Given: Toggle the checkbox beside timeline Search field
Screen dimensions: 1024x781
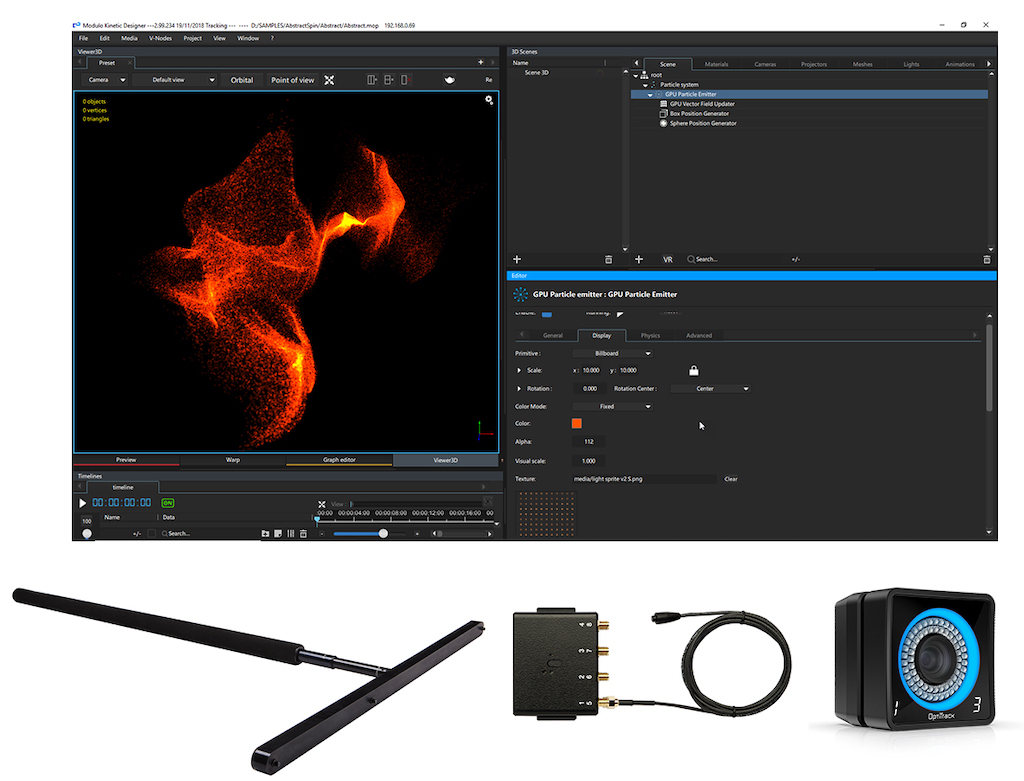Looking at the screenshot, I should click(152, 534).
